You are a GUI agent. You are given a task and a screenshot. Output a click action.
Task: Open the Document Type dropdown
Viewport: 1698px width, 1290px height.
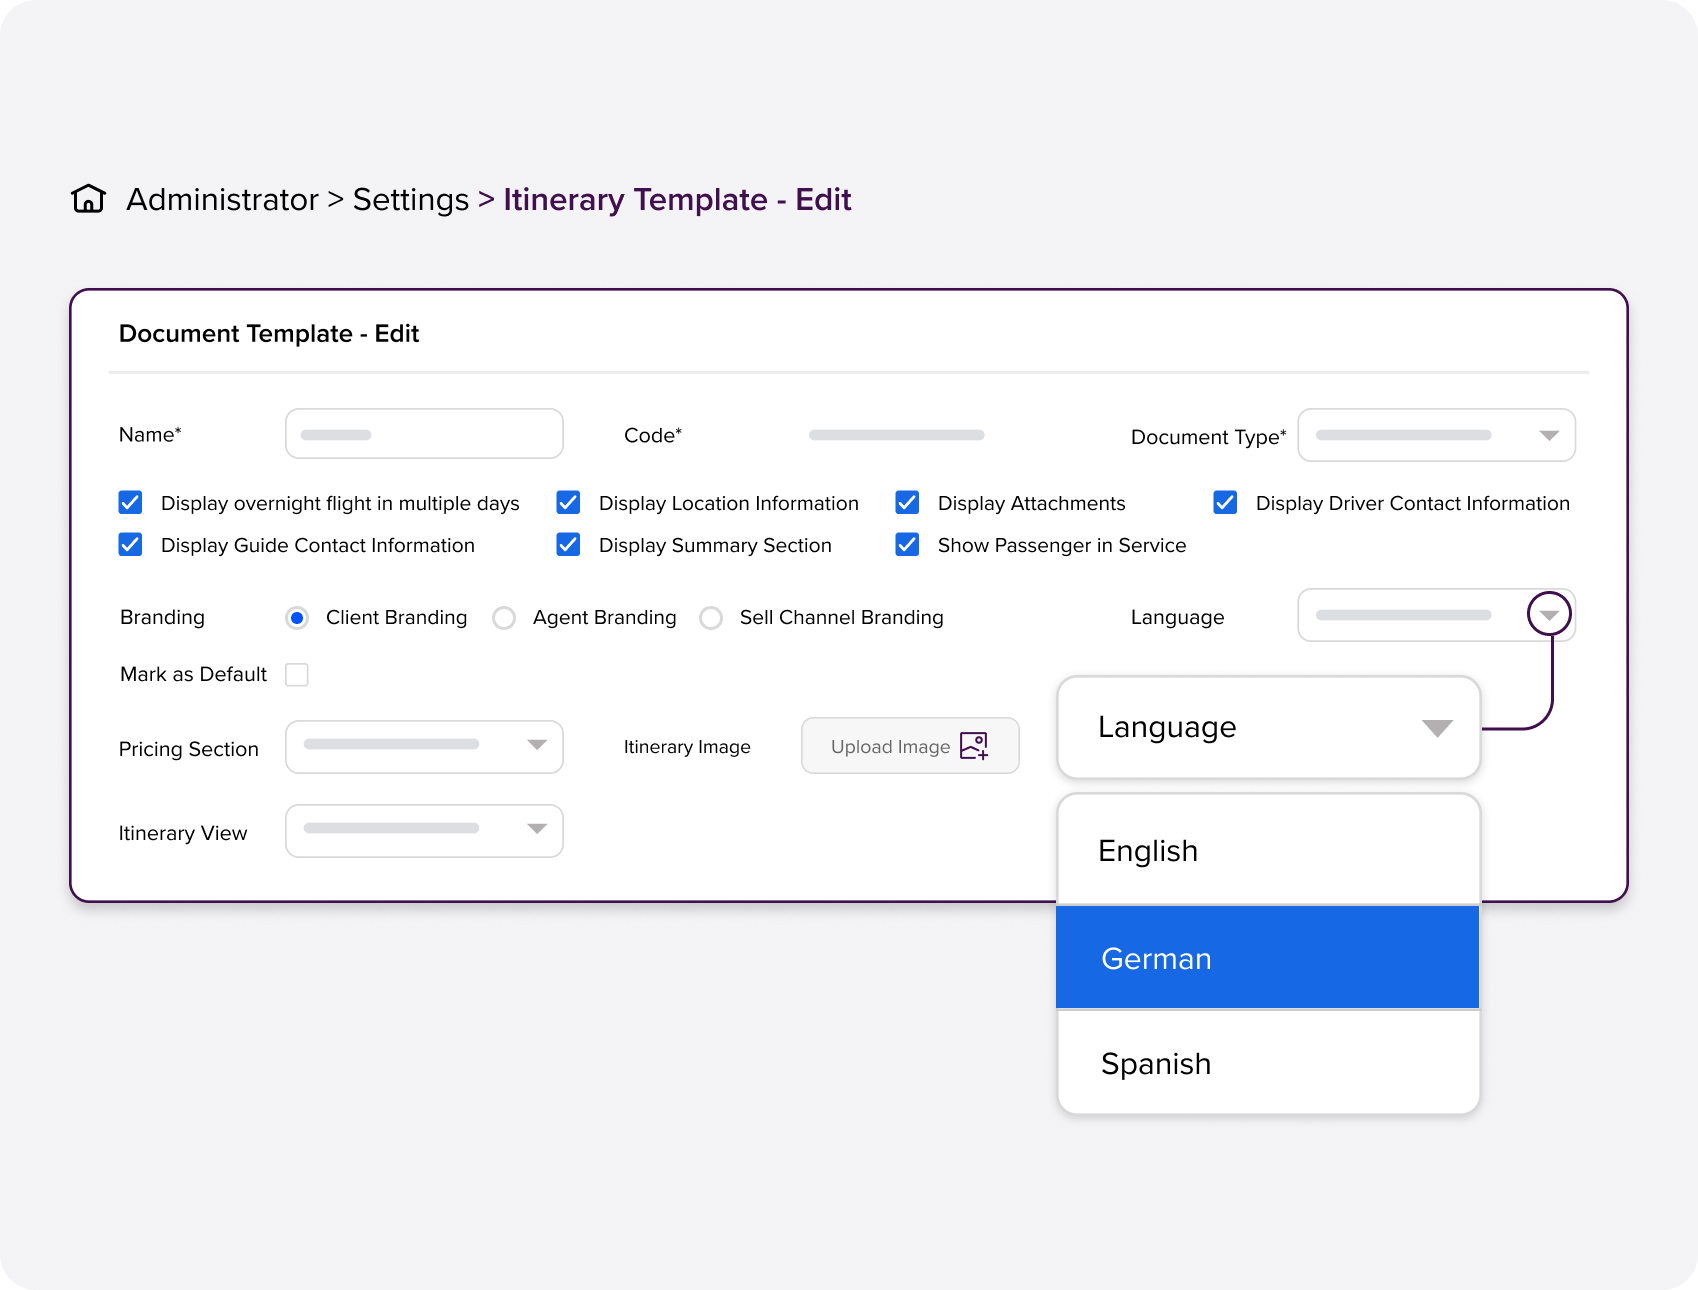click(x=1436, y=435)
